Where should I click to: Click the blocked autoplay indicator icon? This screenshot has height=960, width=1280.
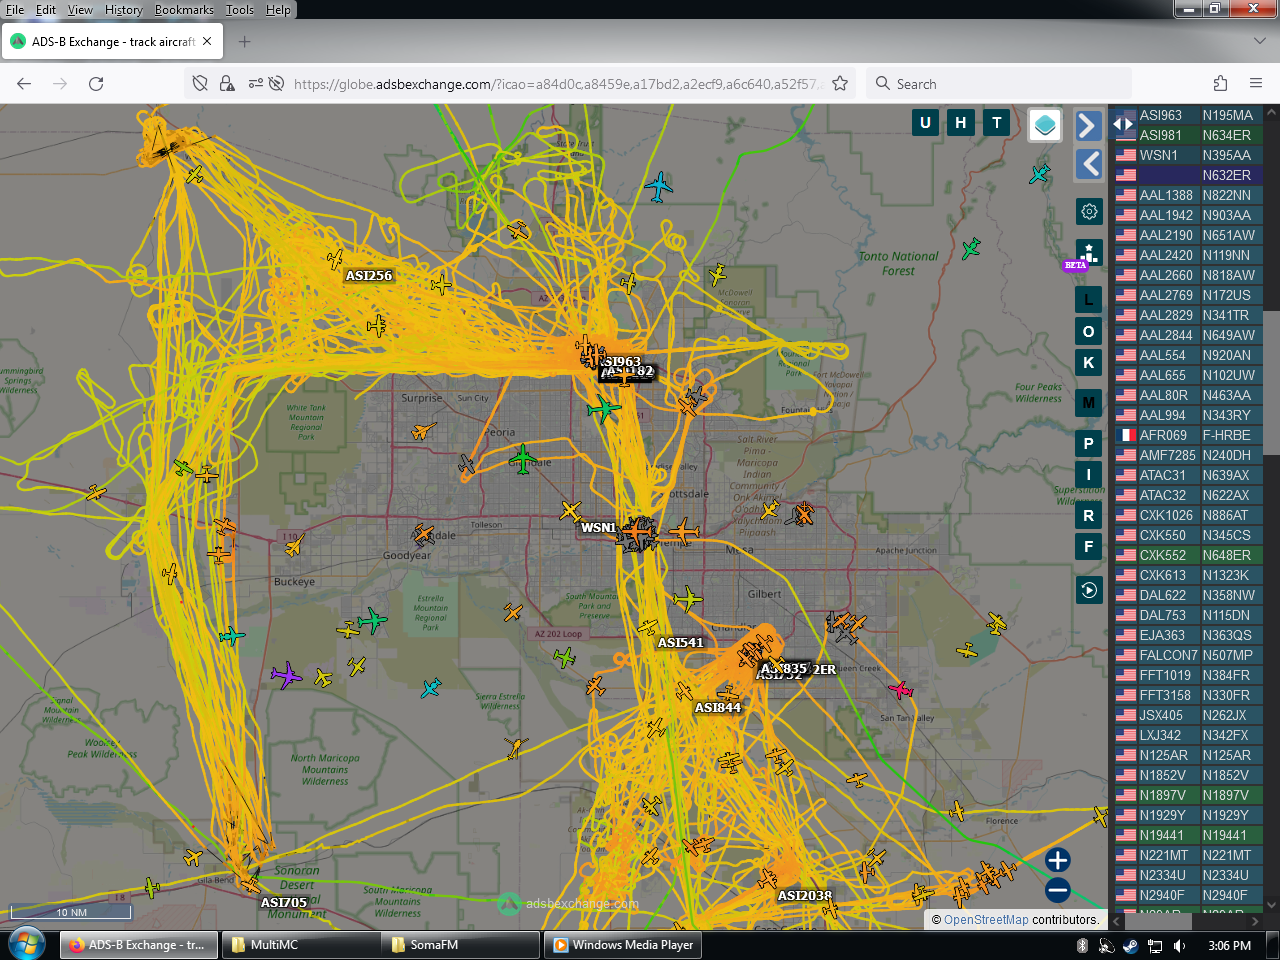[x=277, y=84]
